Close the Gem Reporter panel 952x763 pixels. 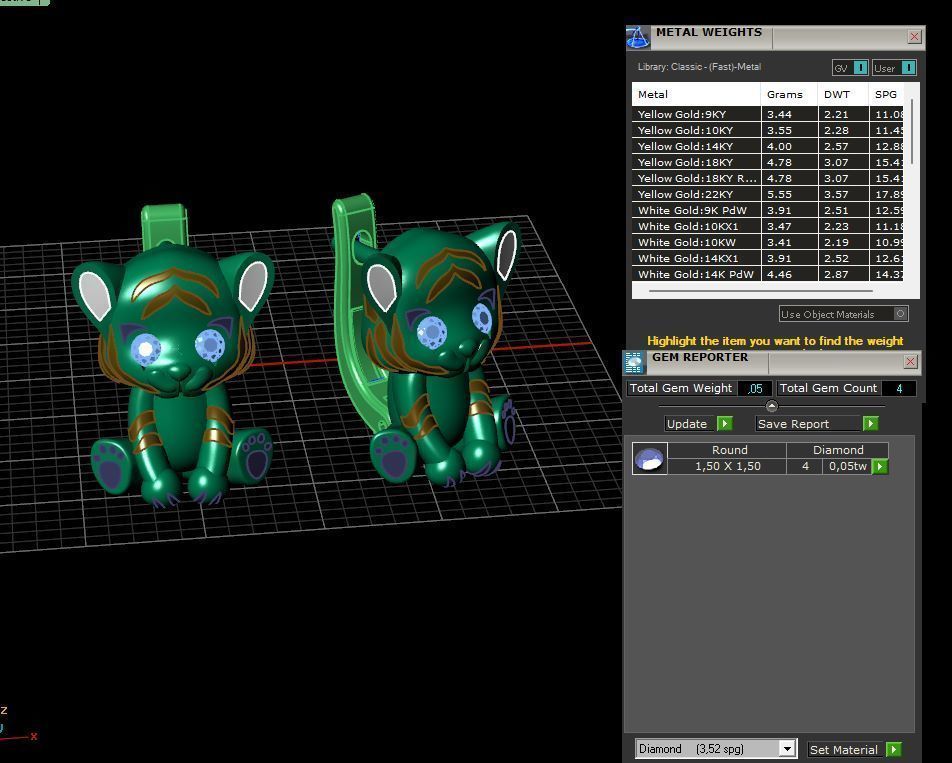coord(910,362)
